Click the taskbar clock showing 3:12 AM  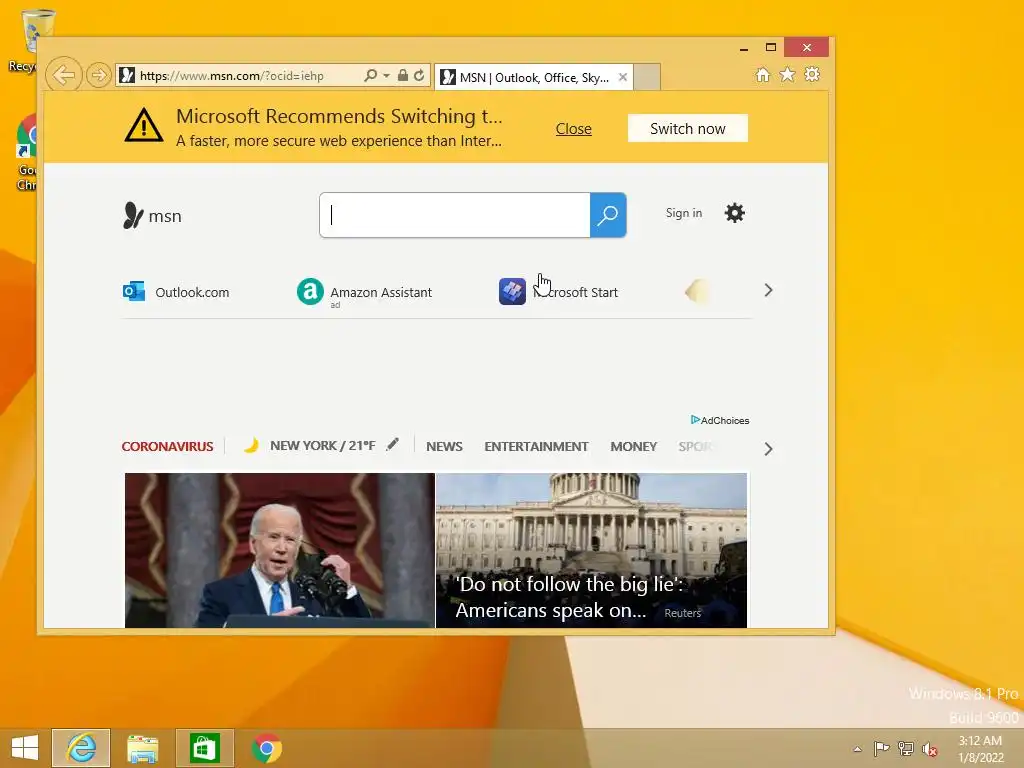coord(980,749)
